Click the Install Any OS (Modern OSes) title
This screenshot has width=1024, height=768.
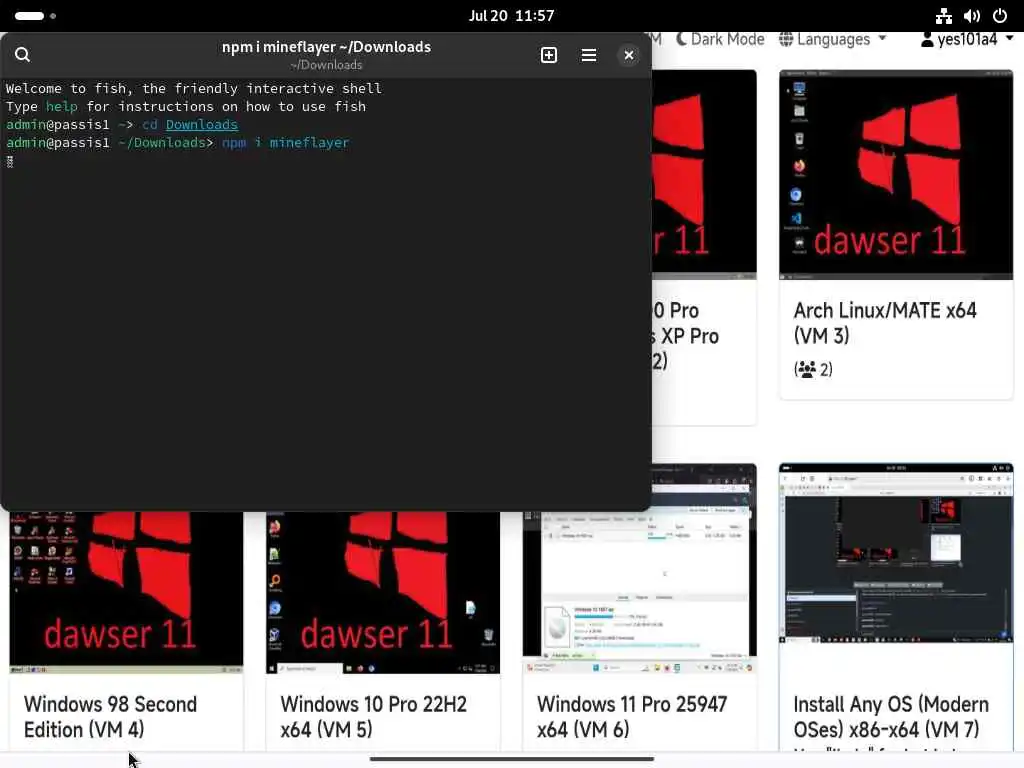point(891,716)
